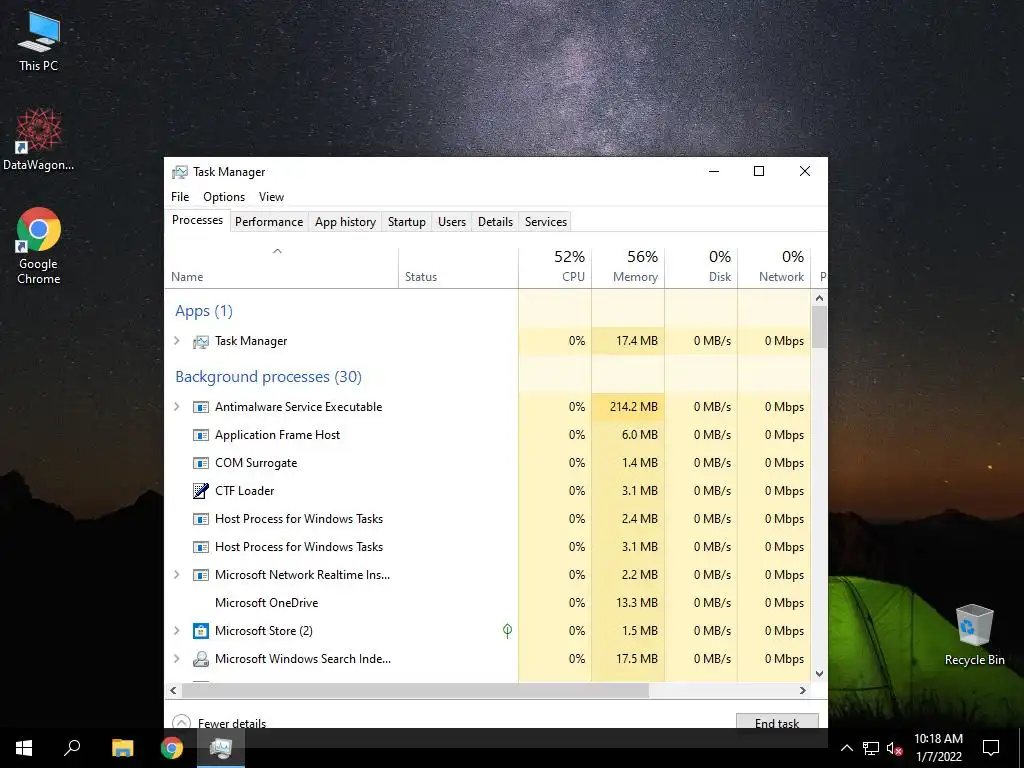Click horizontal scrollbar right arrow
Image resolution: width=1024 pixels, height=768 pixels.
[803, 690]
